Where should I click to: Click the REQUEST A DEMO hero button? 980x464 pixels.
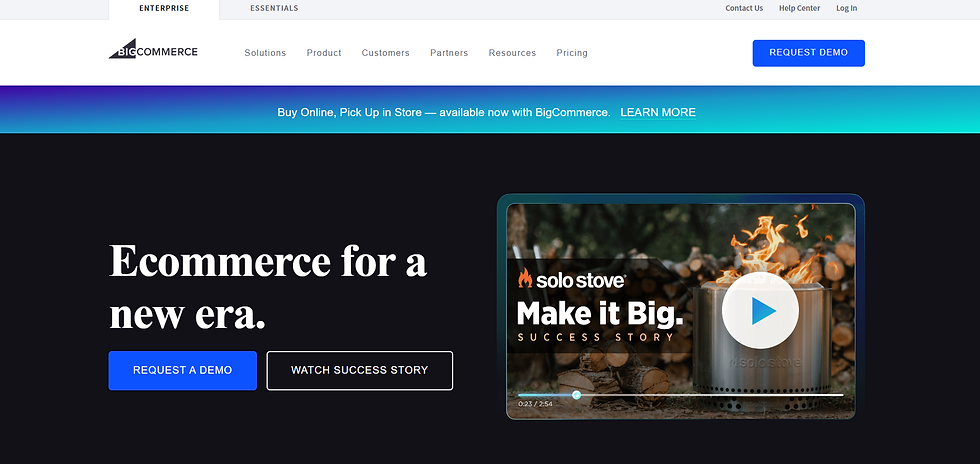tap(182, 370)
